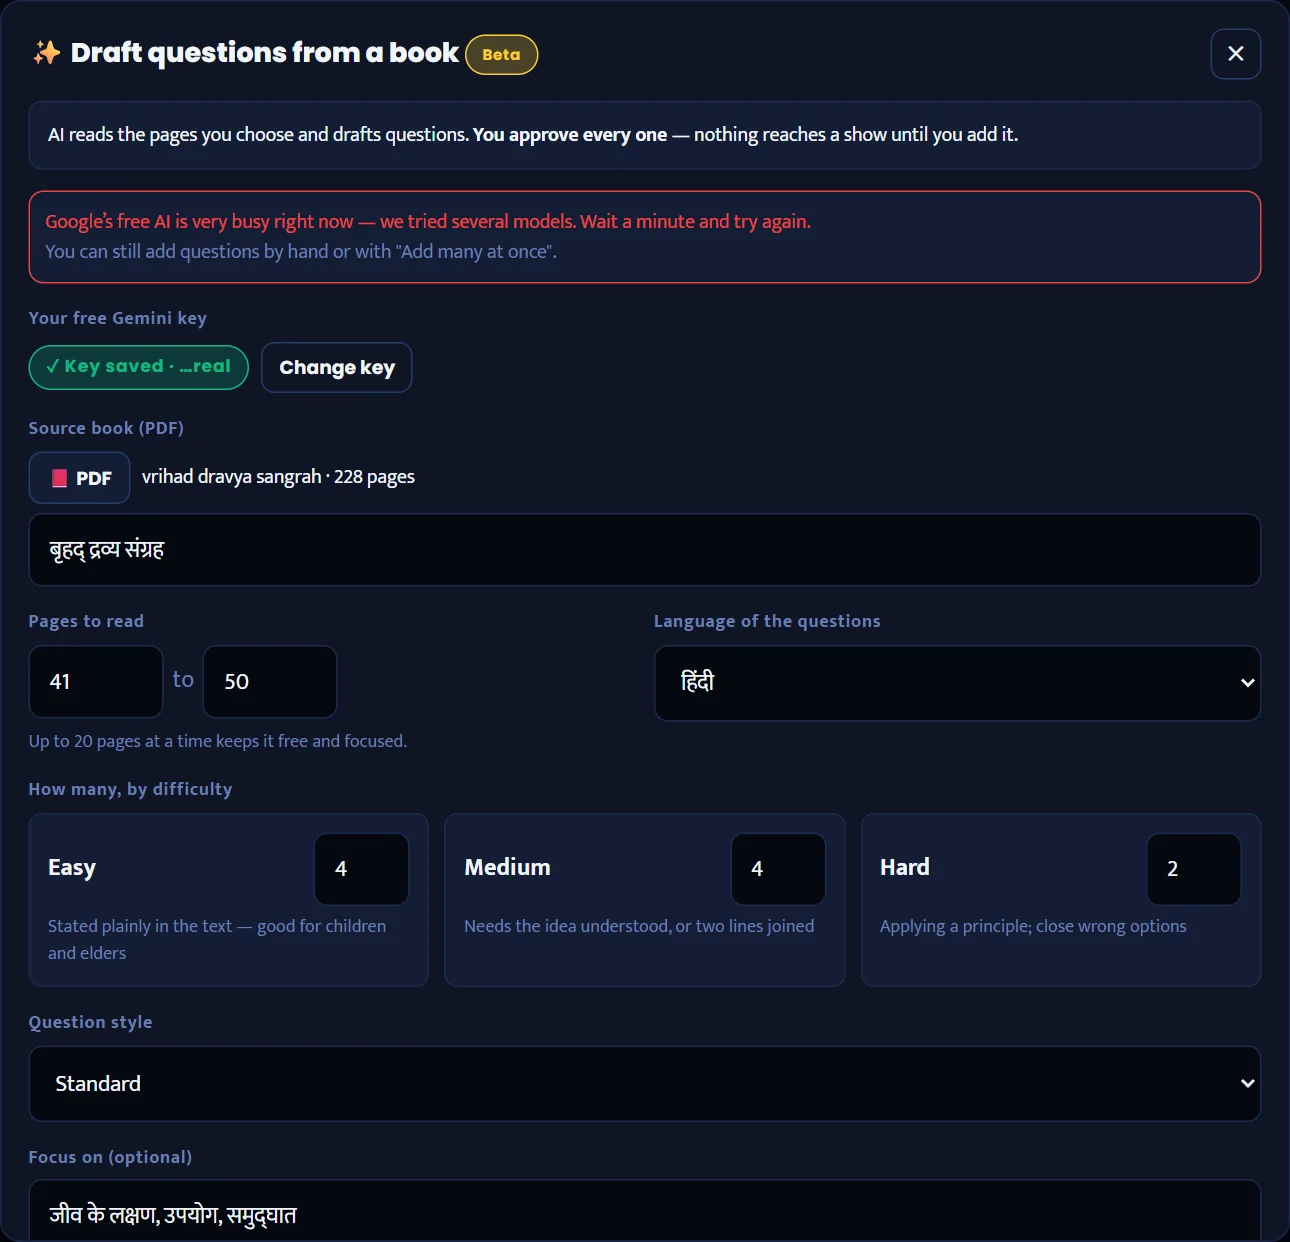This screenshot has width=1290, height=1242.
Task: Focus the end page field showing 50
Action: tap(270, 681)
